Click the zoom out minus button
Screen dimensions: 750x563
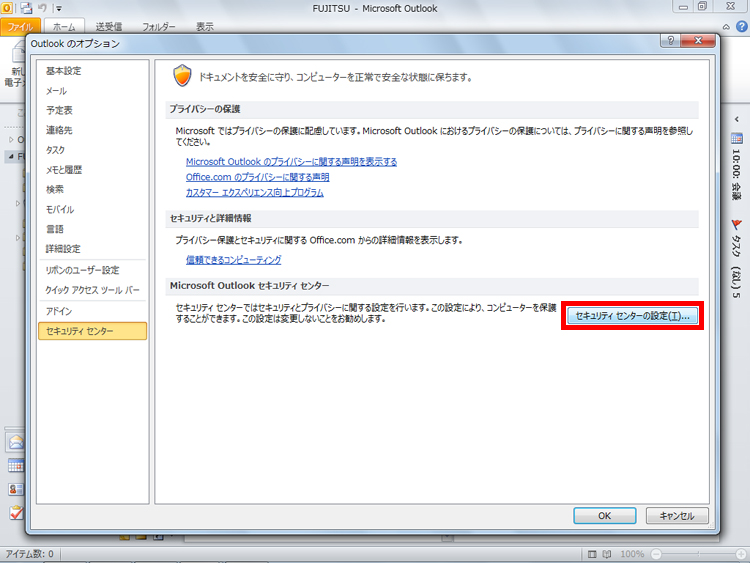(656, 554)
